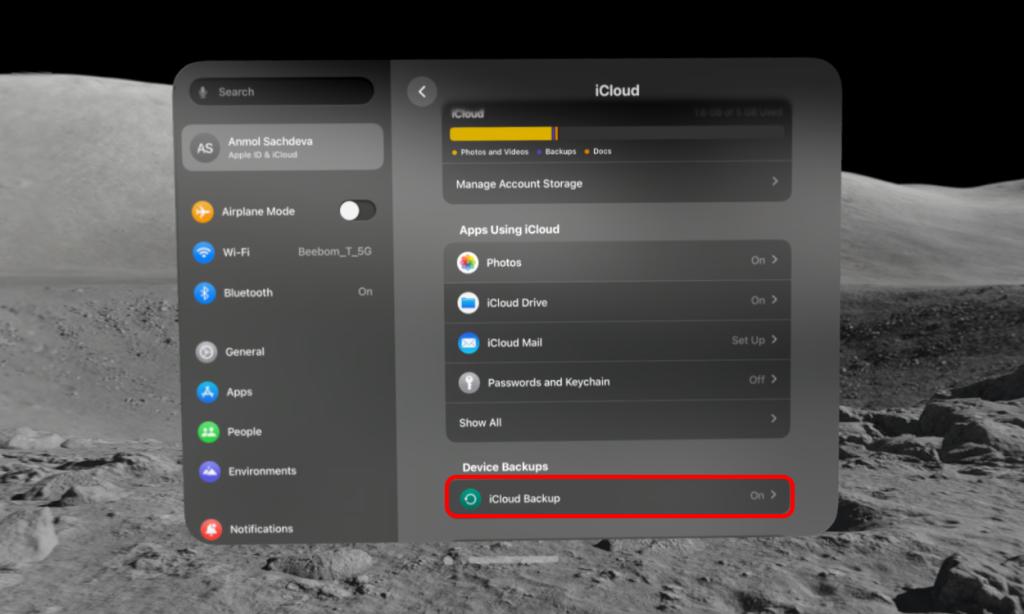Click the Photos app icon
Screen dimensions: 1024x614
tap(468, 263)
